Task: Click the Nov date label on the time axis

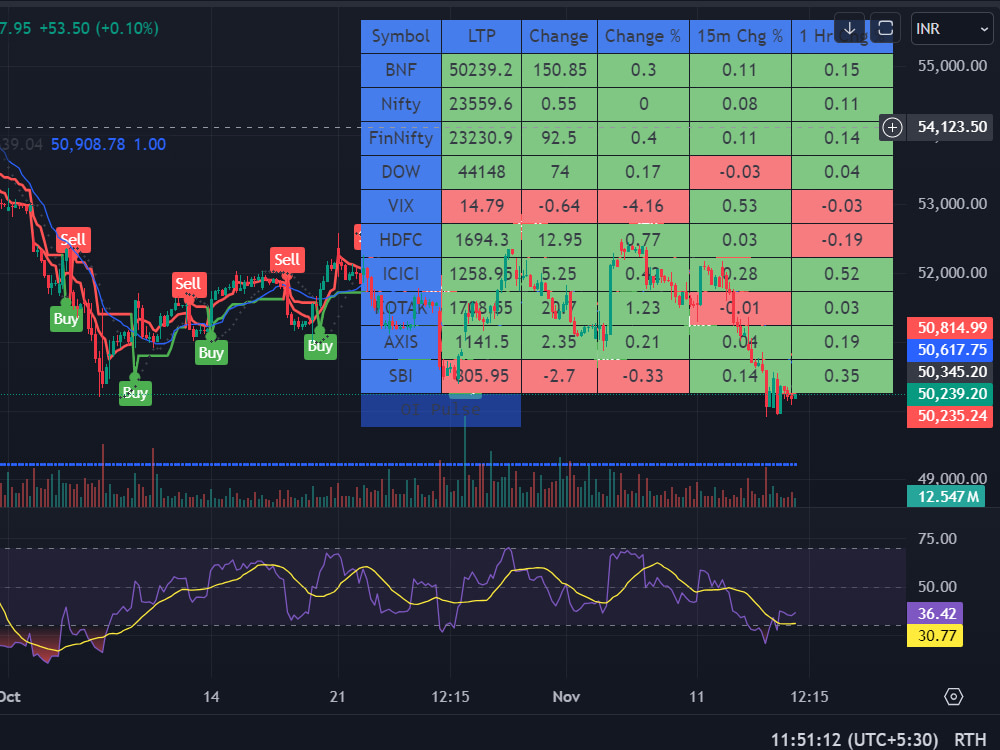Action: tap(566, 696)
